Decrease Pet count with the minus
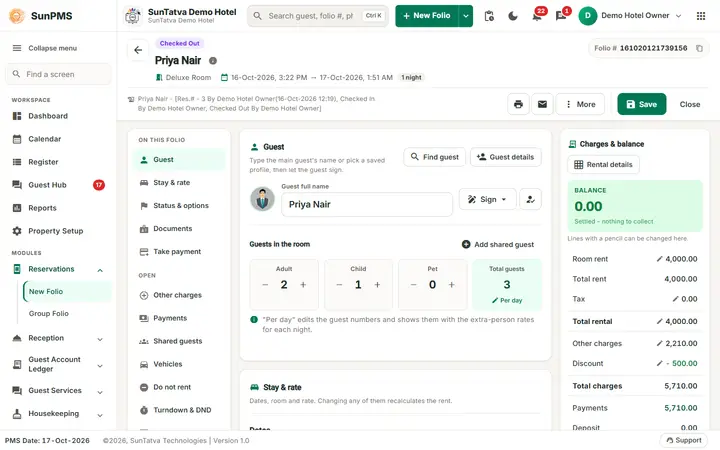 point(413,285)
